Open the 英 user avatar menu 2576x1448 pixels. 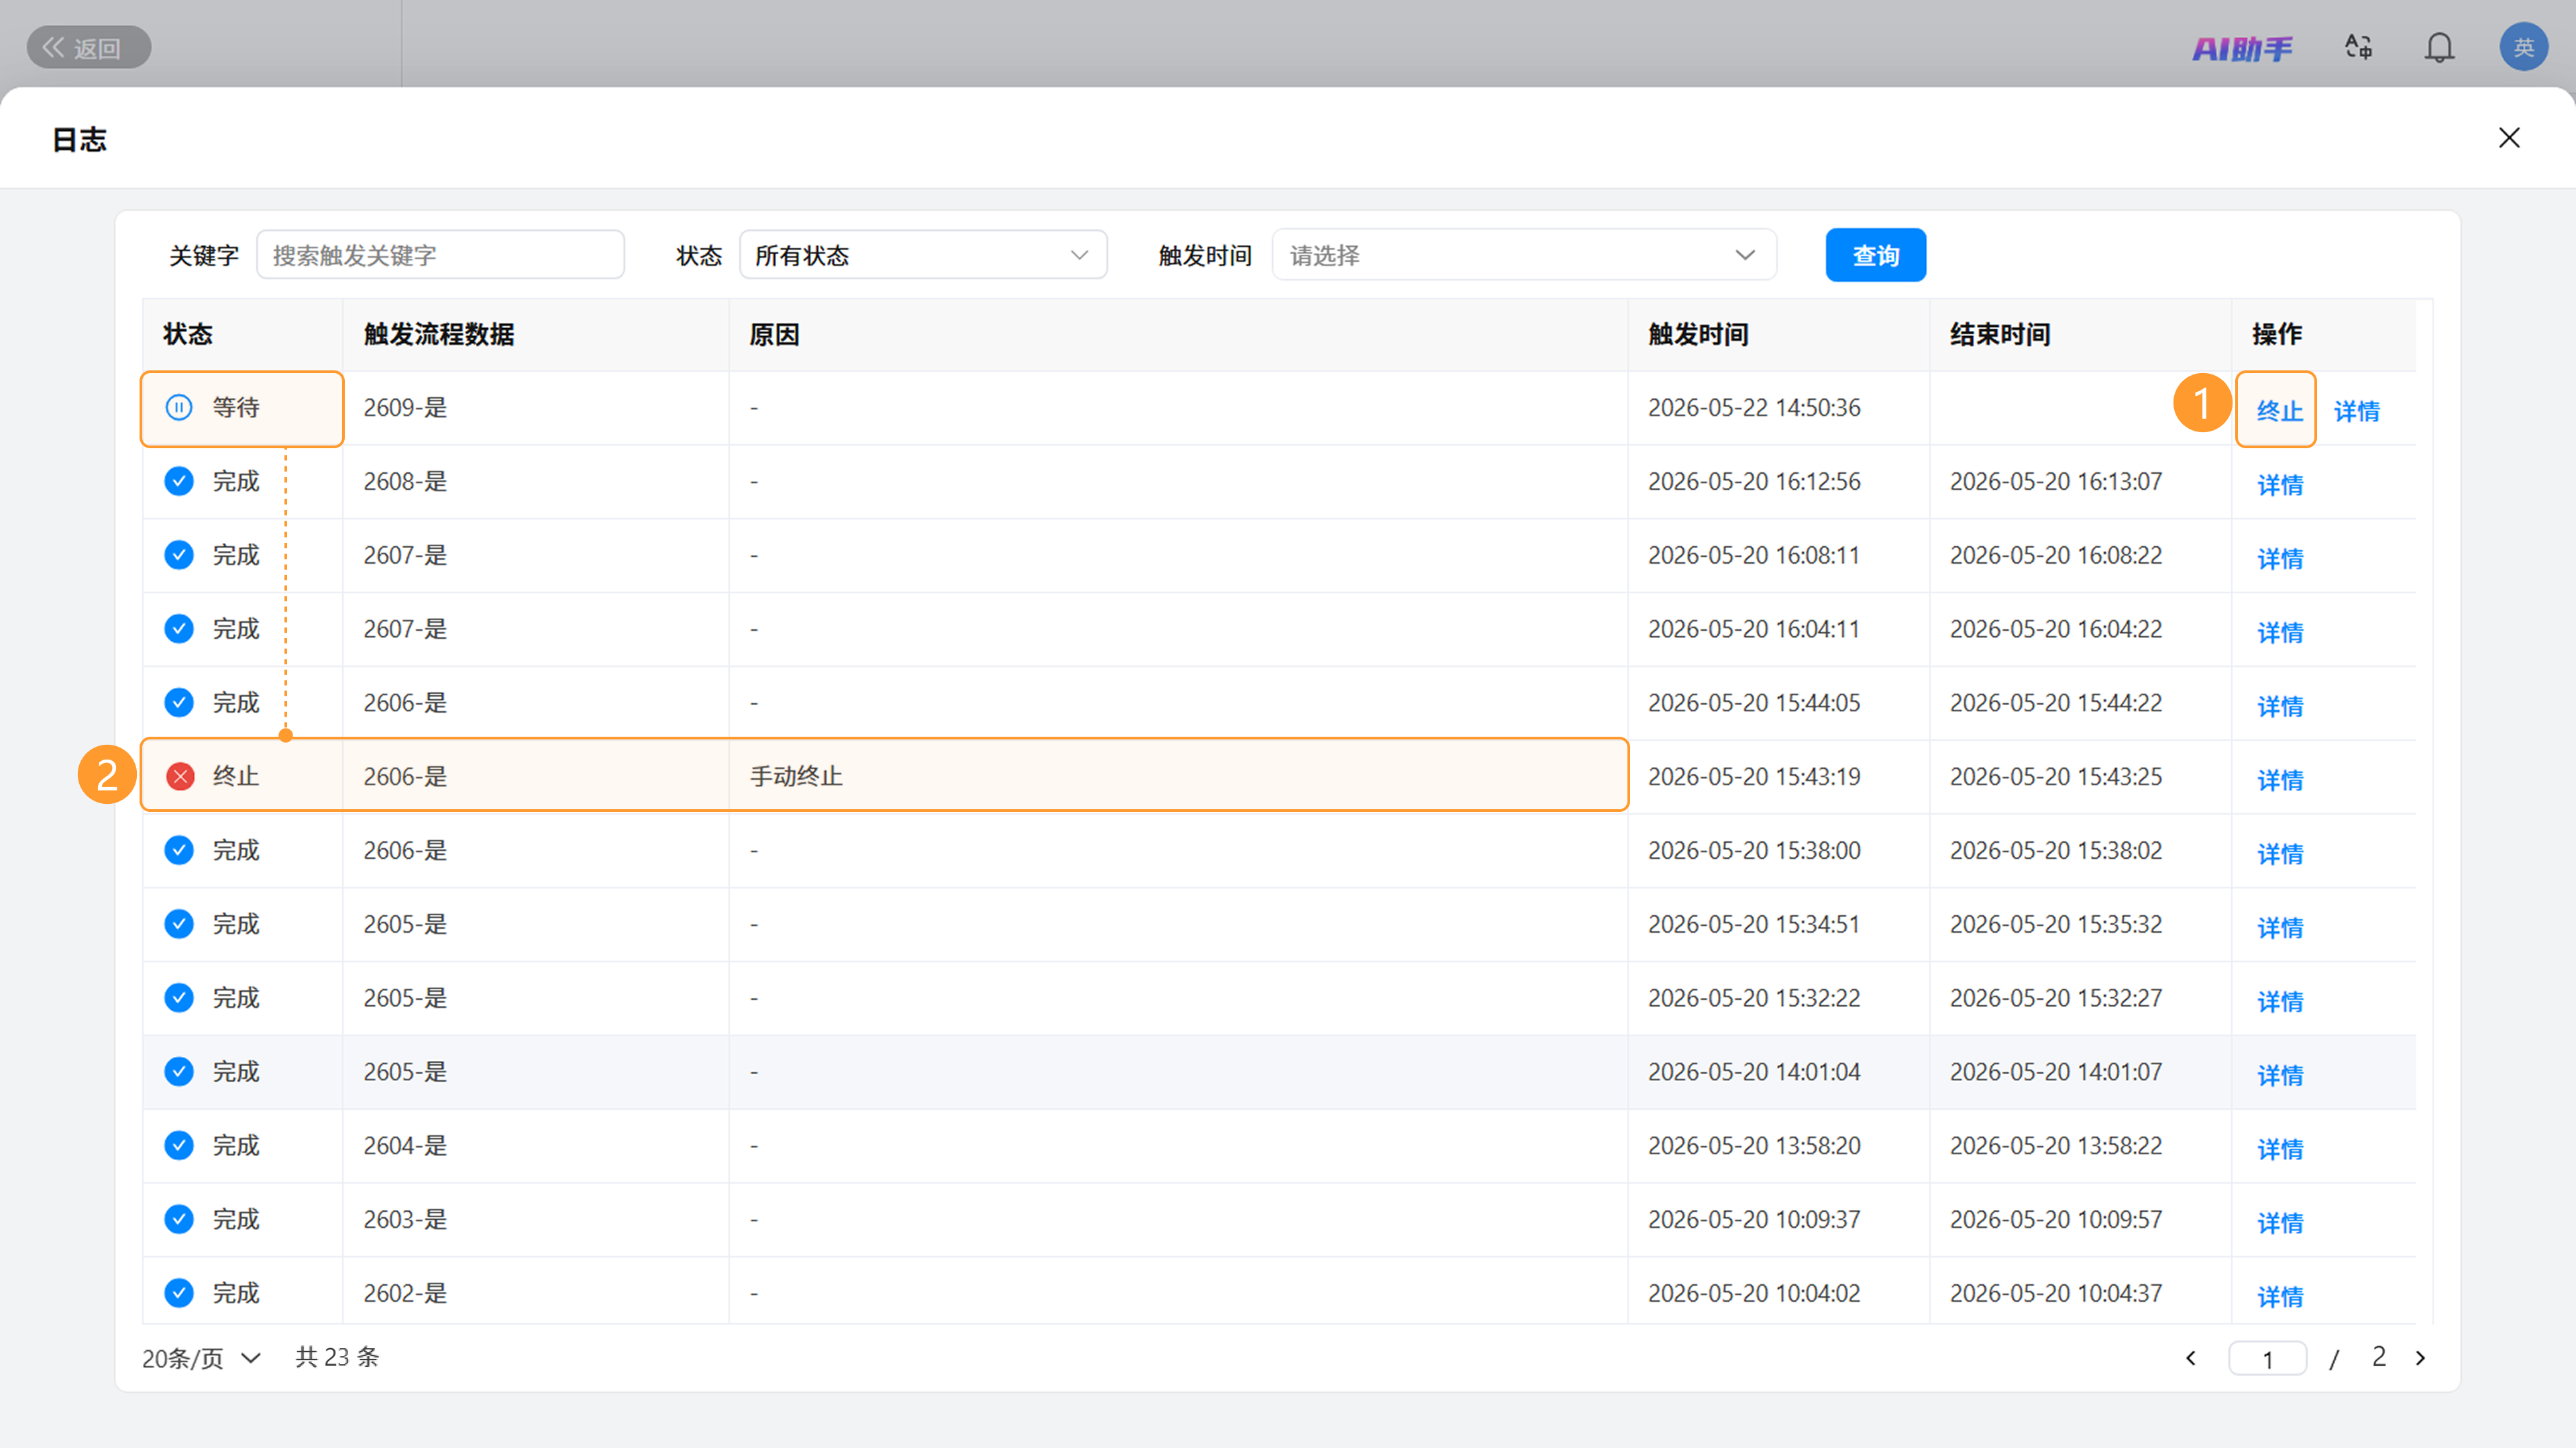point(2523,47)
